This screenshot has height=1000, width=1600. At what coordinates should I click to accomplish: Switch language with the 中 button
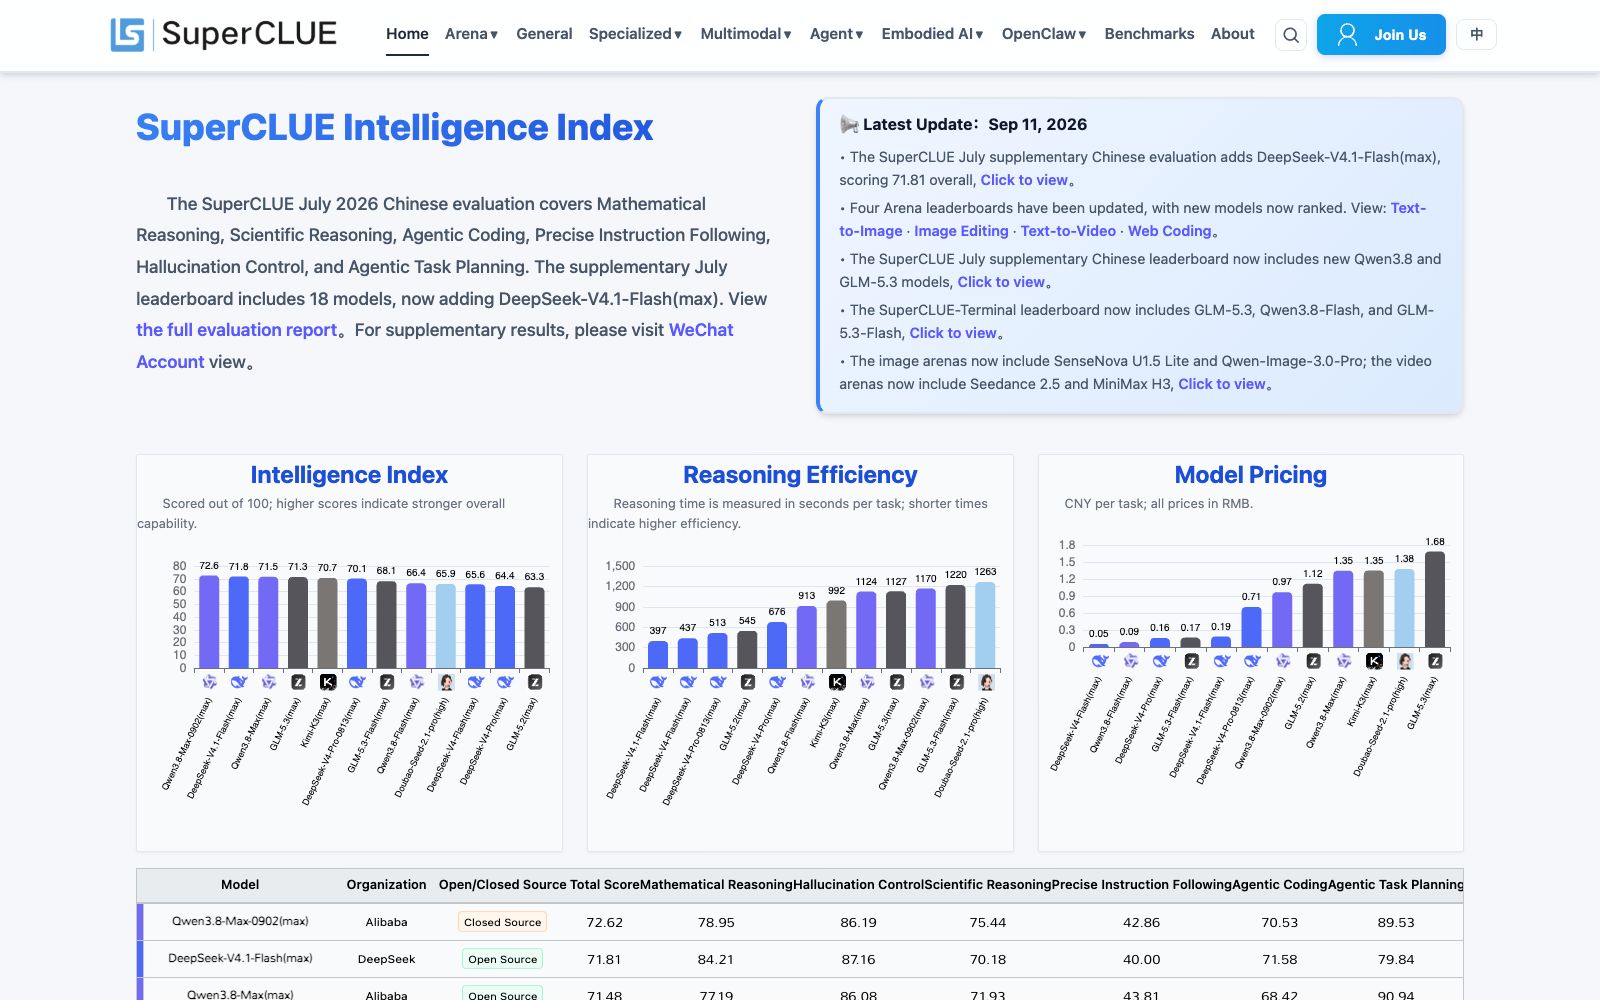point(1476,35)
